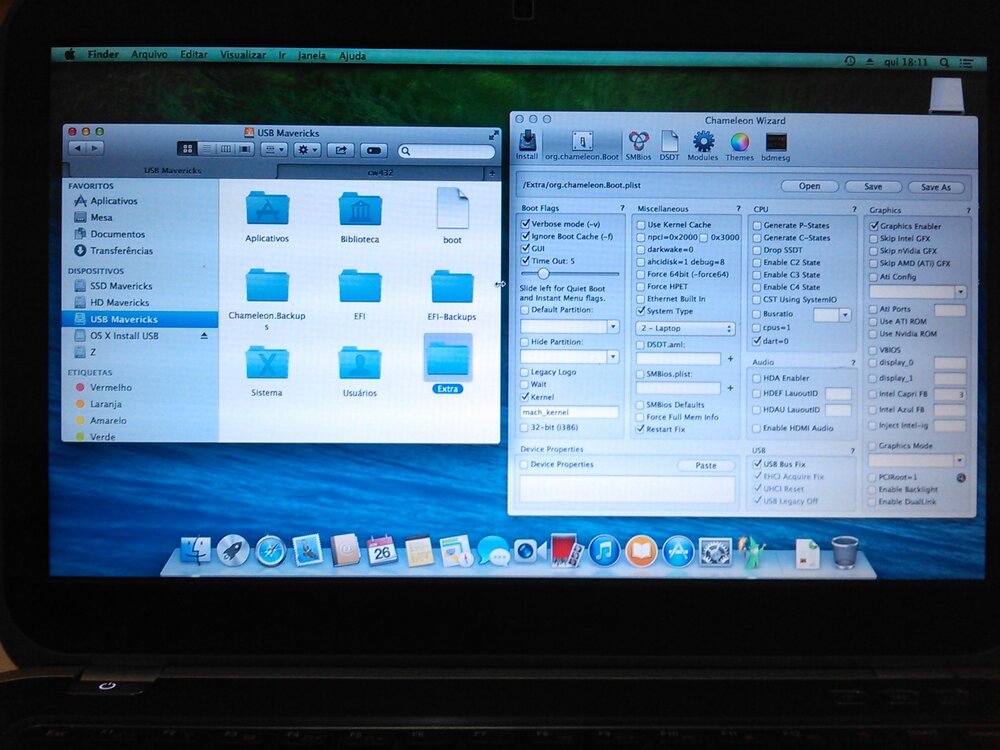Select the Themes color wheel icon

(739, 144)
